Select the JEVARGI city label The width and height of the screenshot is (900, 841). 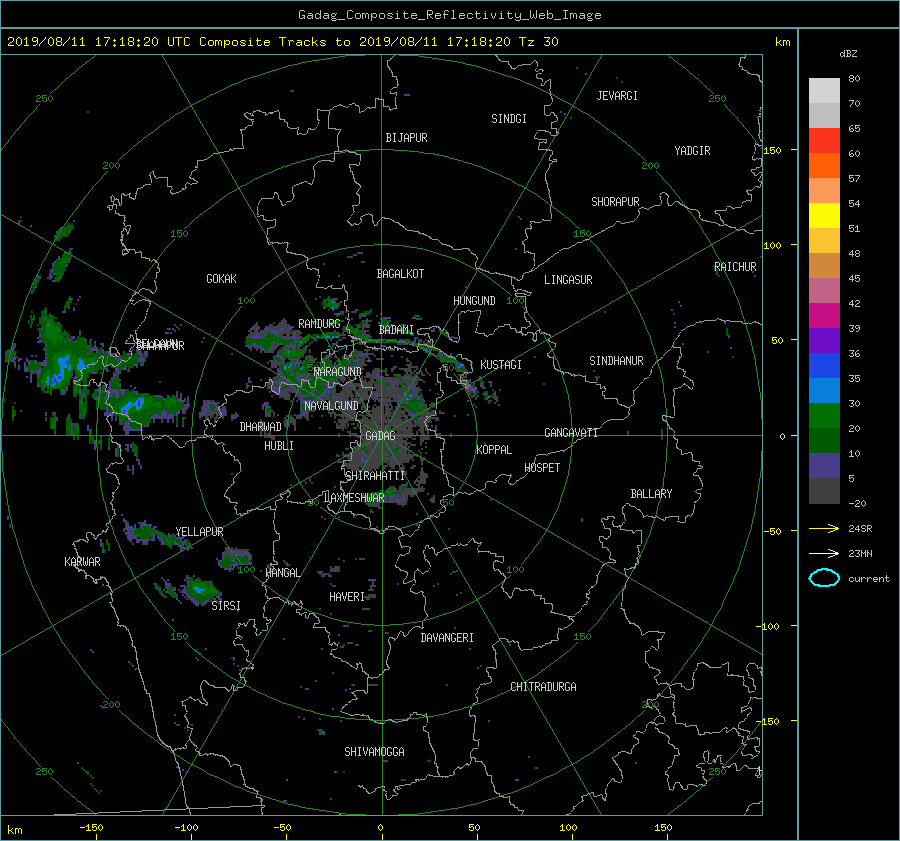[617, 96]
